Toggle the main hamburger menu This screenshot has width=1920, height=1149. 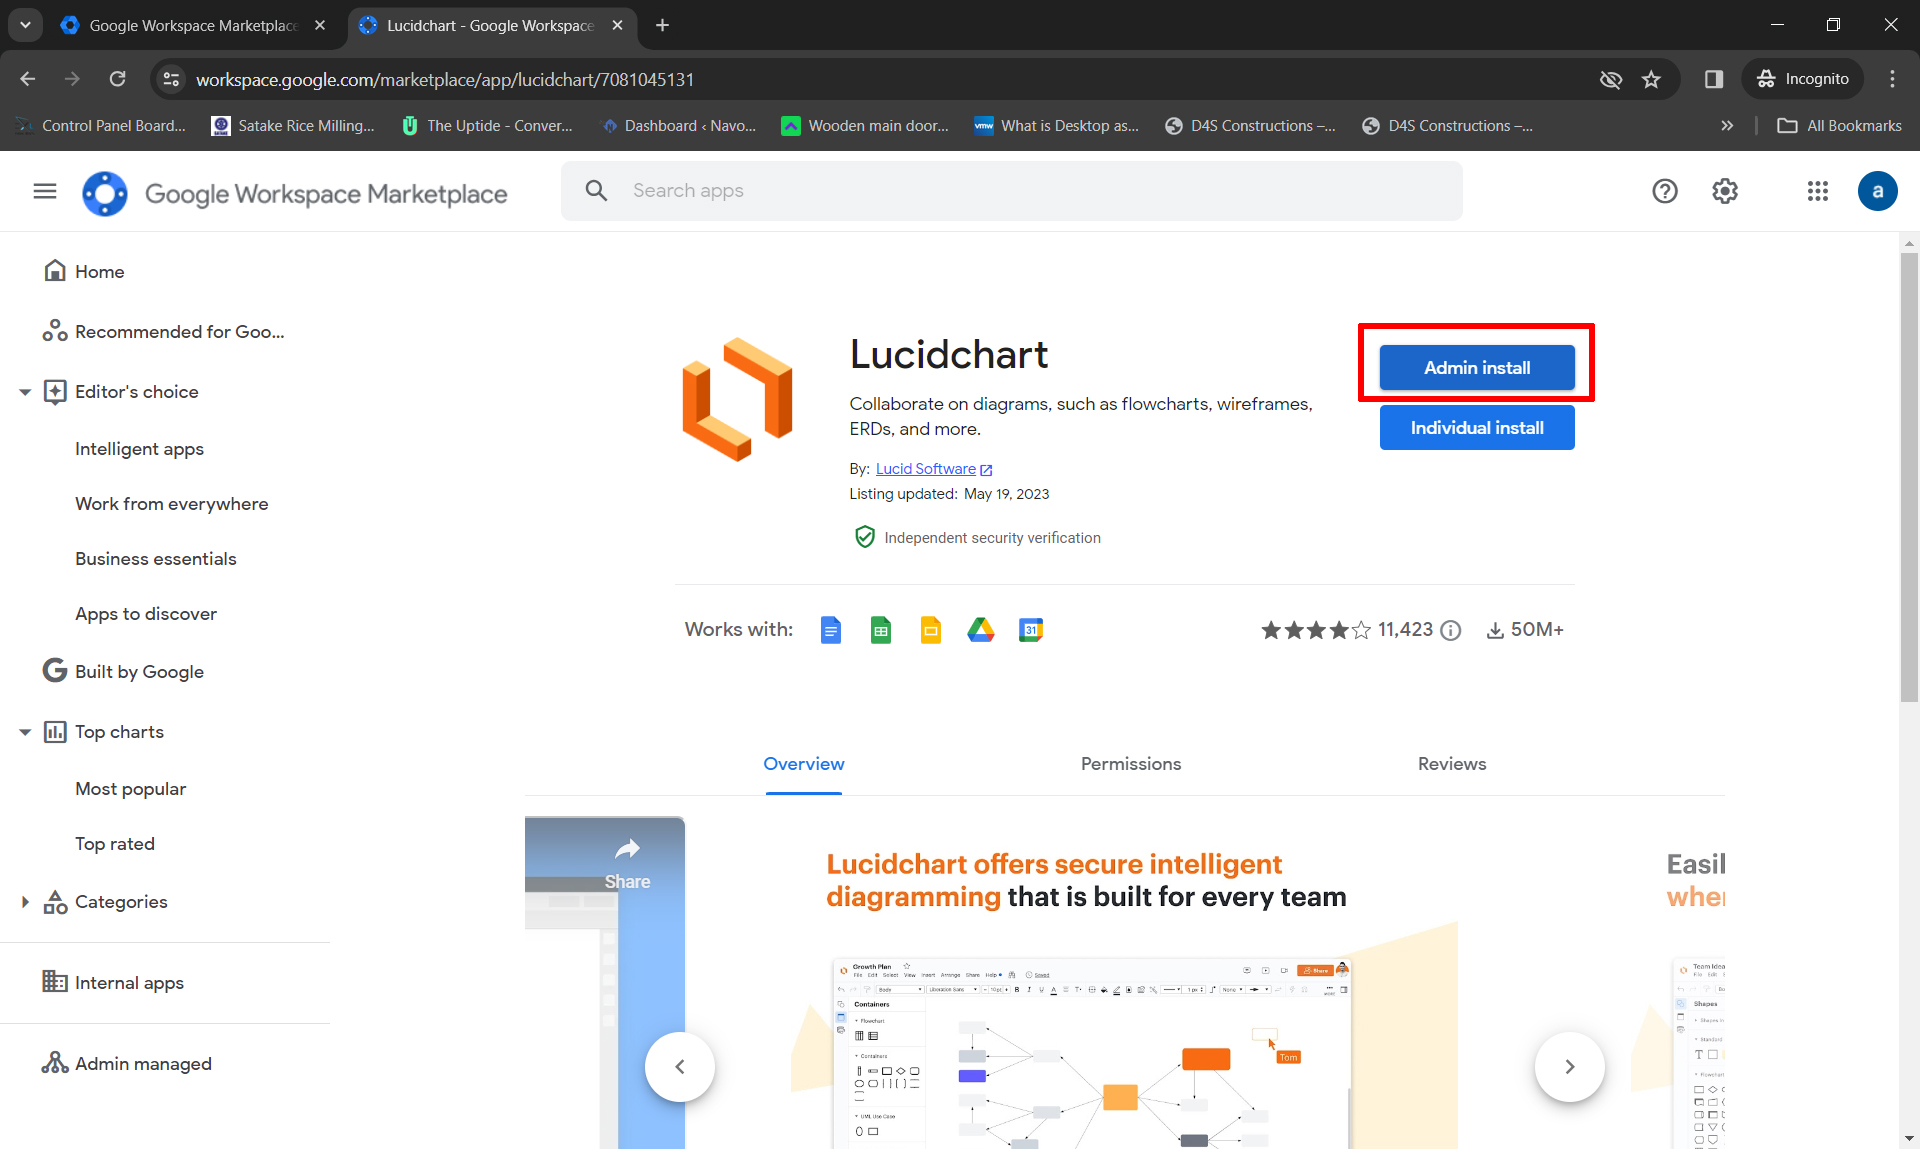tap(45, 191)
